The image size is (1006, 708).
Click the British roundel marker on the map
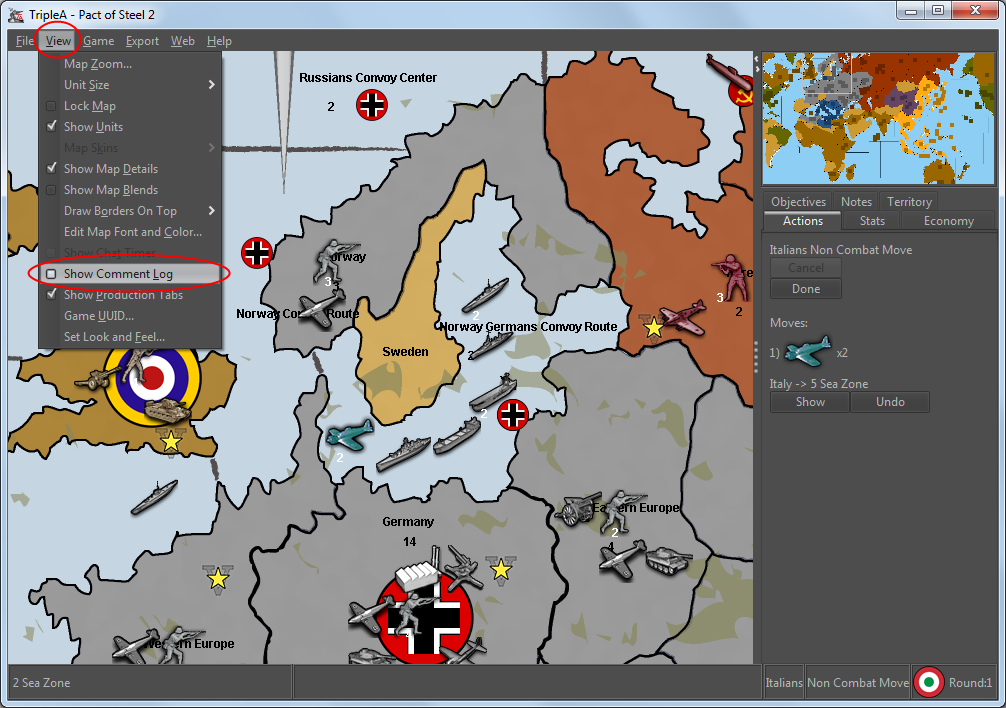[153, 377]
